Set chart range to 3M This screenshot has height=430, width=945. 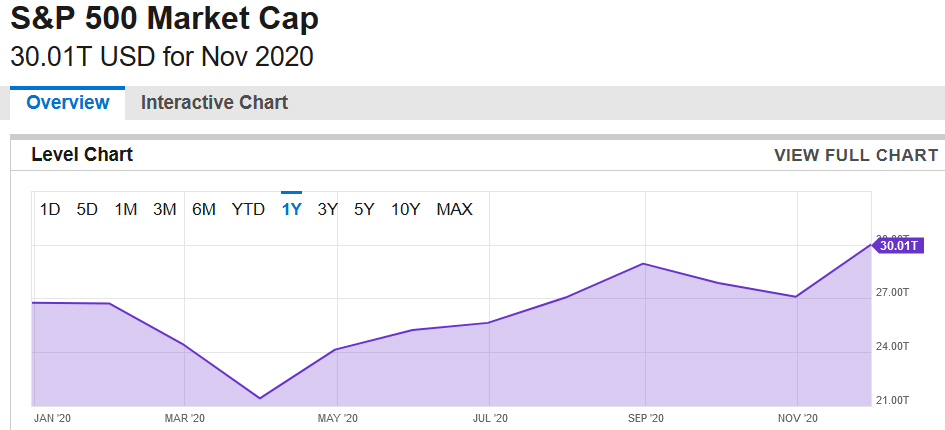click(165, 209)
